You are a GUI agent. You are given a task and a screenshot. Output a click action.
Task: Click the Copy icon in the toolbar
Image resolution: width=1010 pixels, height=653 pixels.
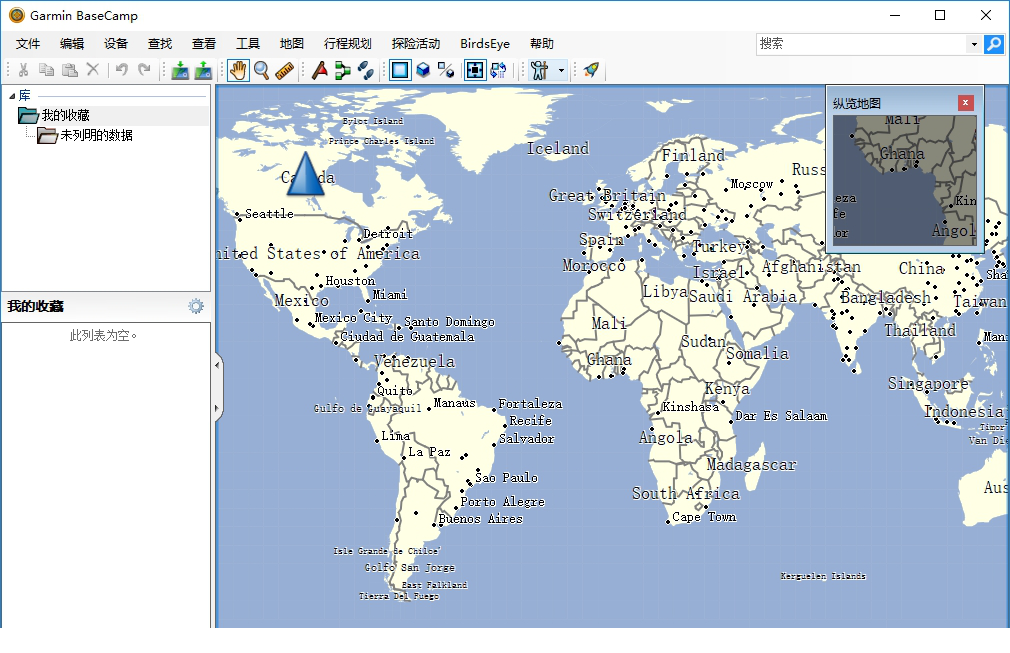46,70
